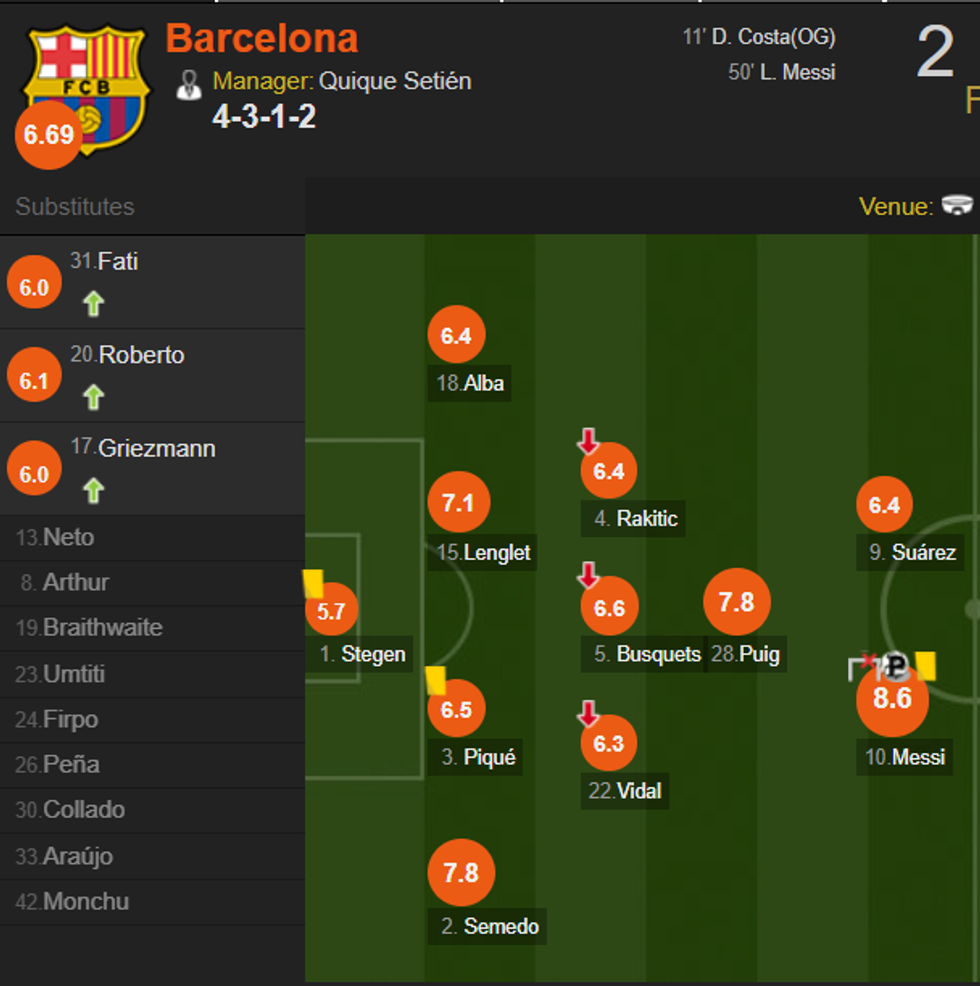Click Suárez's player name label
980x986 pixels.
coord(923,552)
